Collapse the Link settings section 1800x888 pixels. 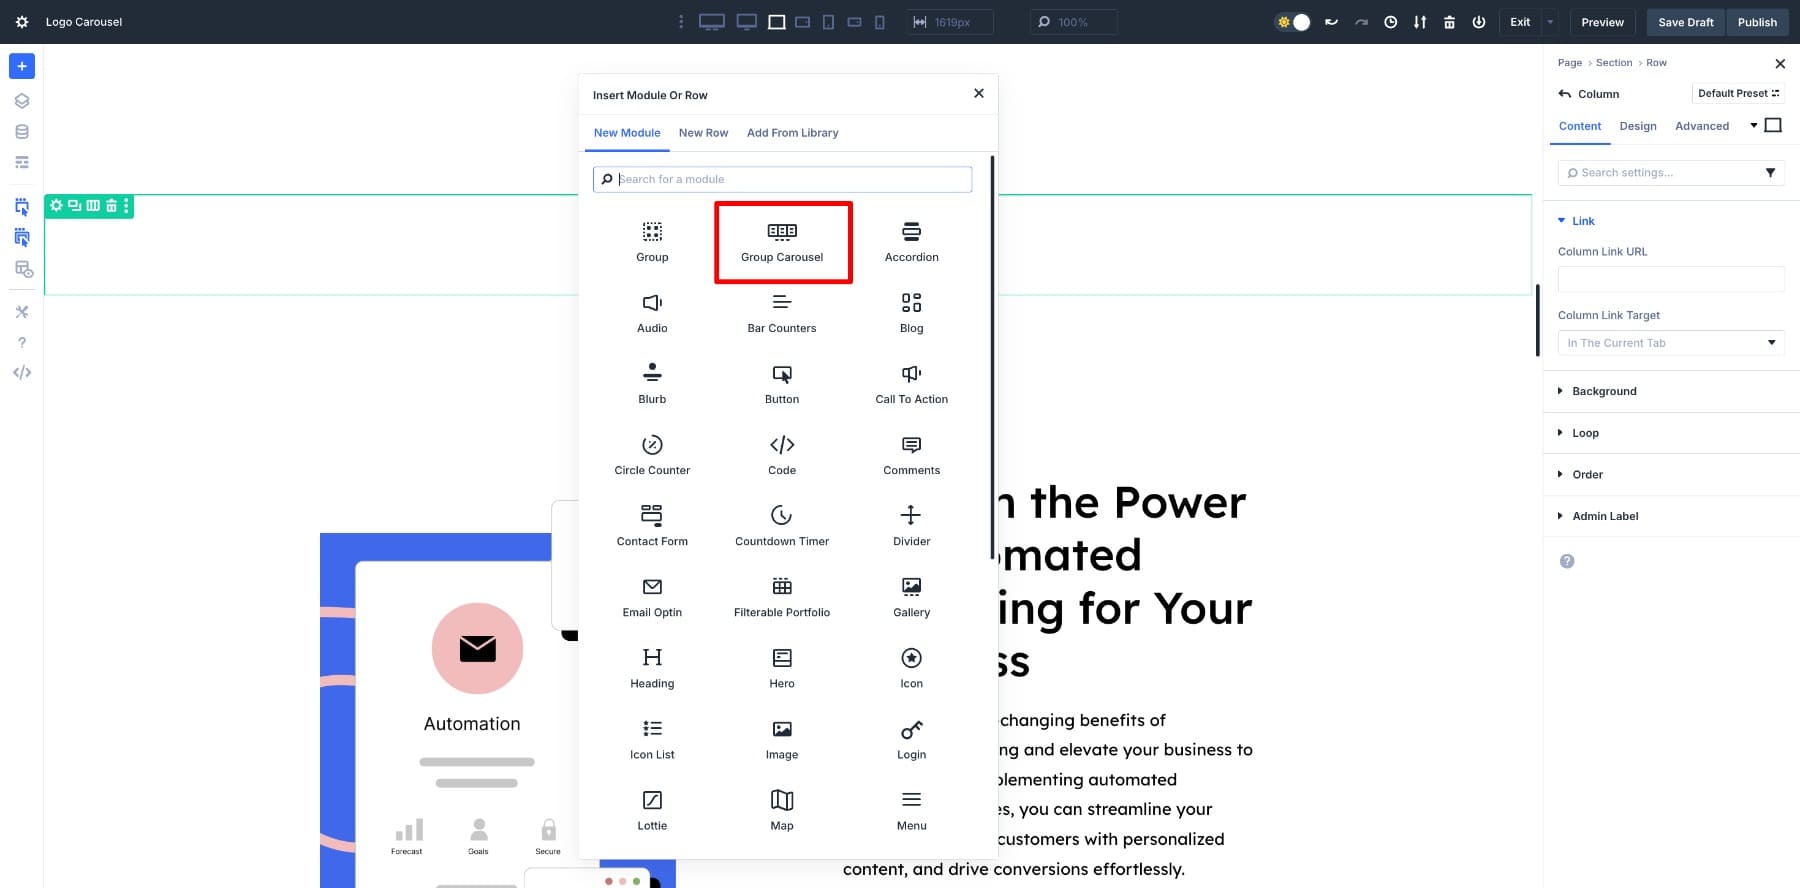click(x=1582, y=221)
